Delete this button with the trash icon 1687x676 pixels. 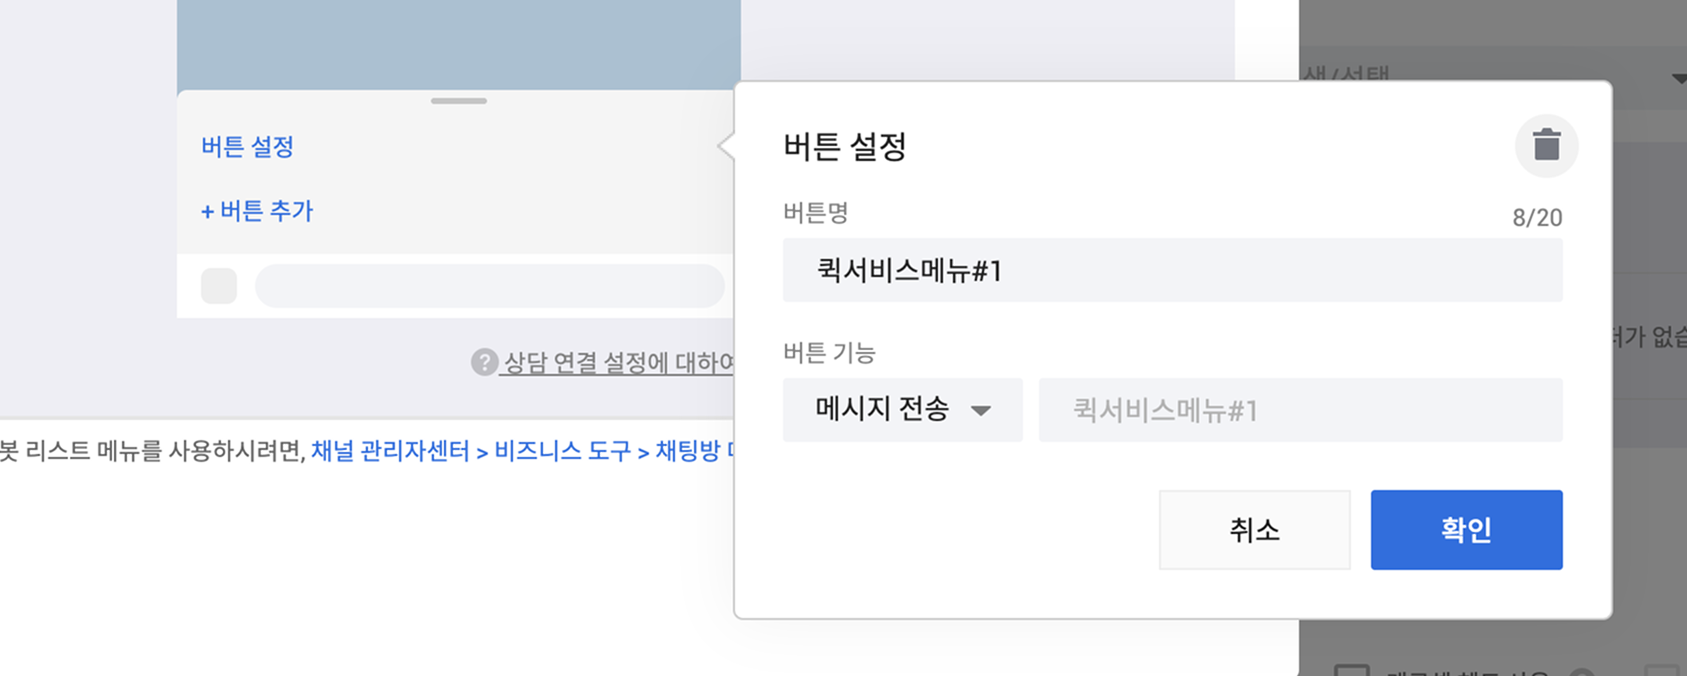(1546, 146)
